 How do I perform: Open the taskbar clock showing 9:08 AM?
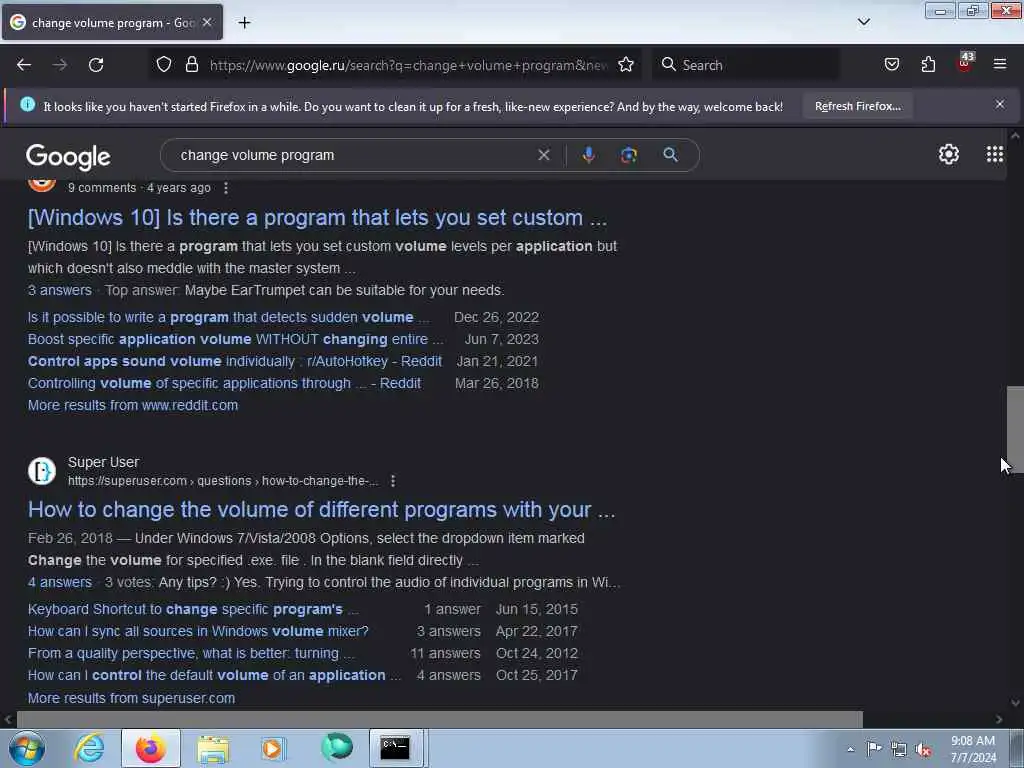[973, 749]
